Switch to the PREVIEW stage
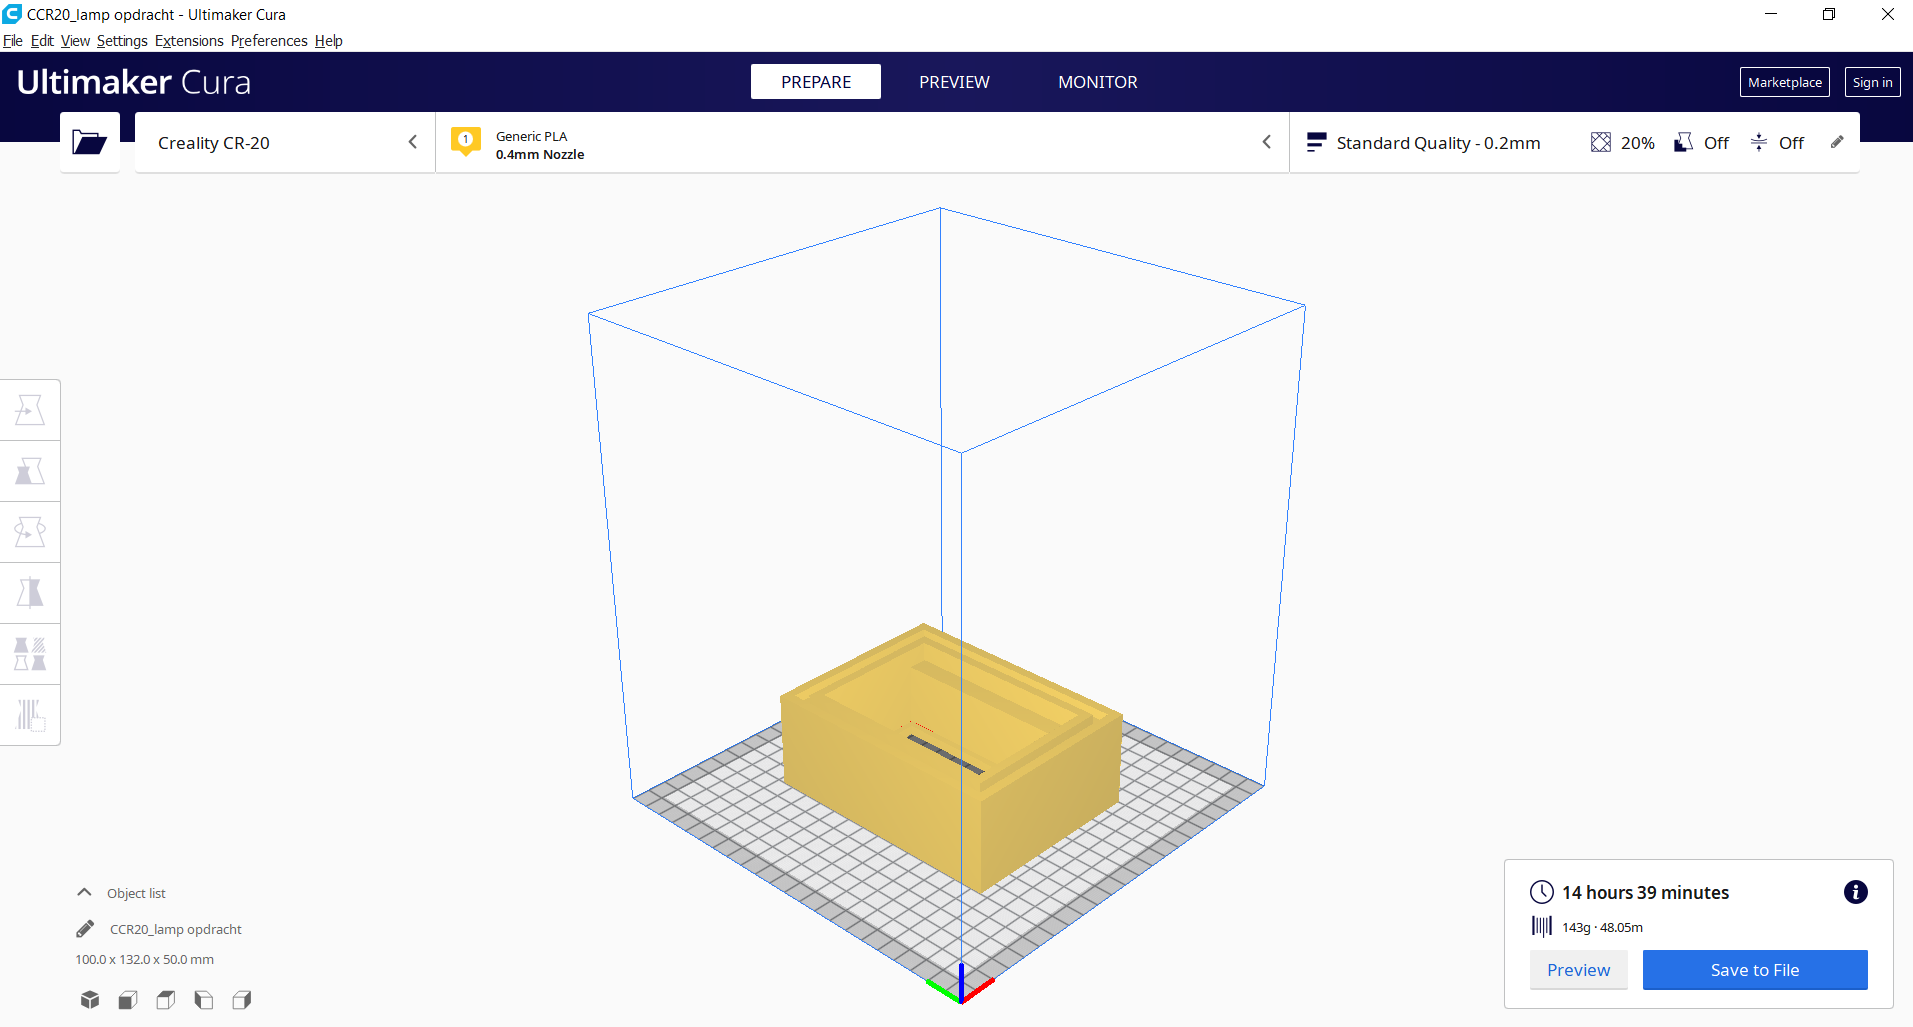Viewport: 1913px width, 1027px height. 954,82
